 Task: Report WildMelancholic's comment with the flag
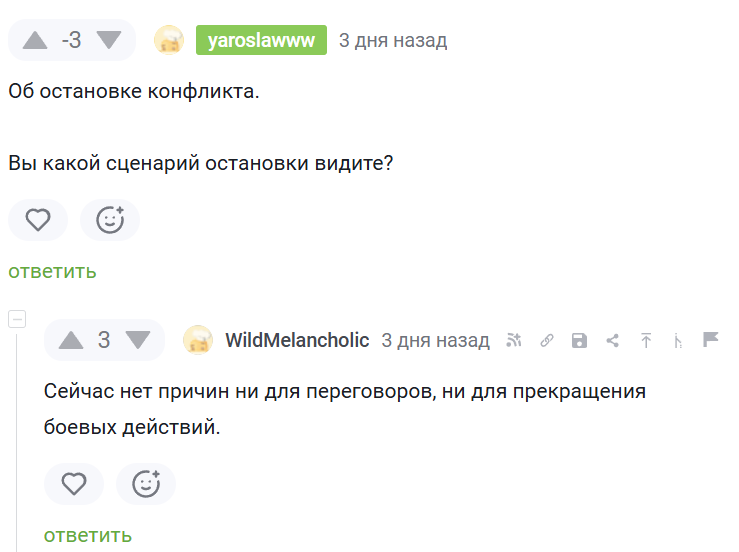coord(711,340)
